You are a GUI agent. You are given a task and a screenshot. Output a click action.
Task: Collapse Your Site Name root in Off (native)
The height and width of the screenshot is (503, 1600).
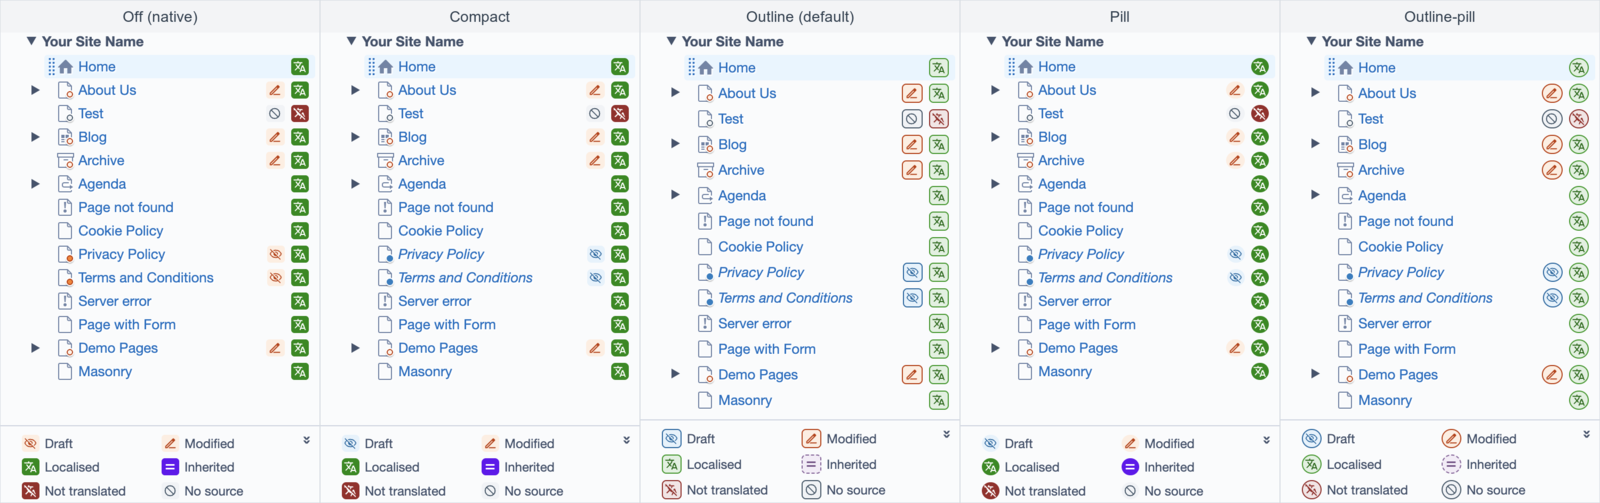tap(31, 41)
